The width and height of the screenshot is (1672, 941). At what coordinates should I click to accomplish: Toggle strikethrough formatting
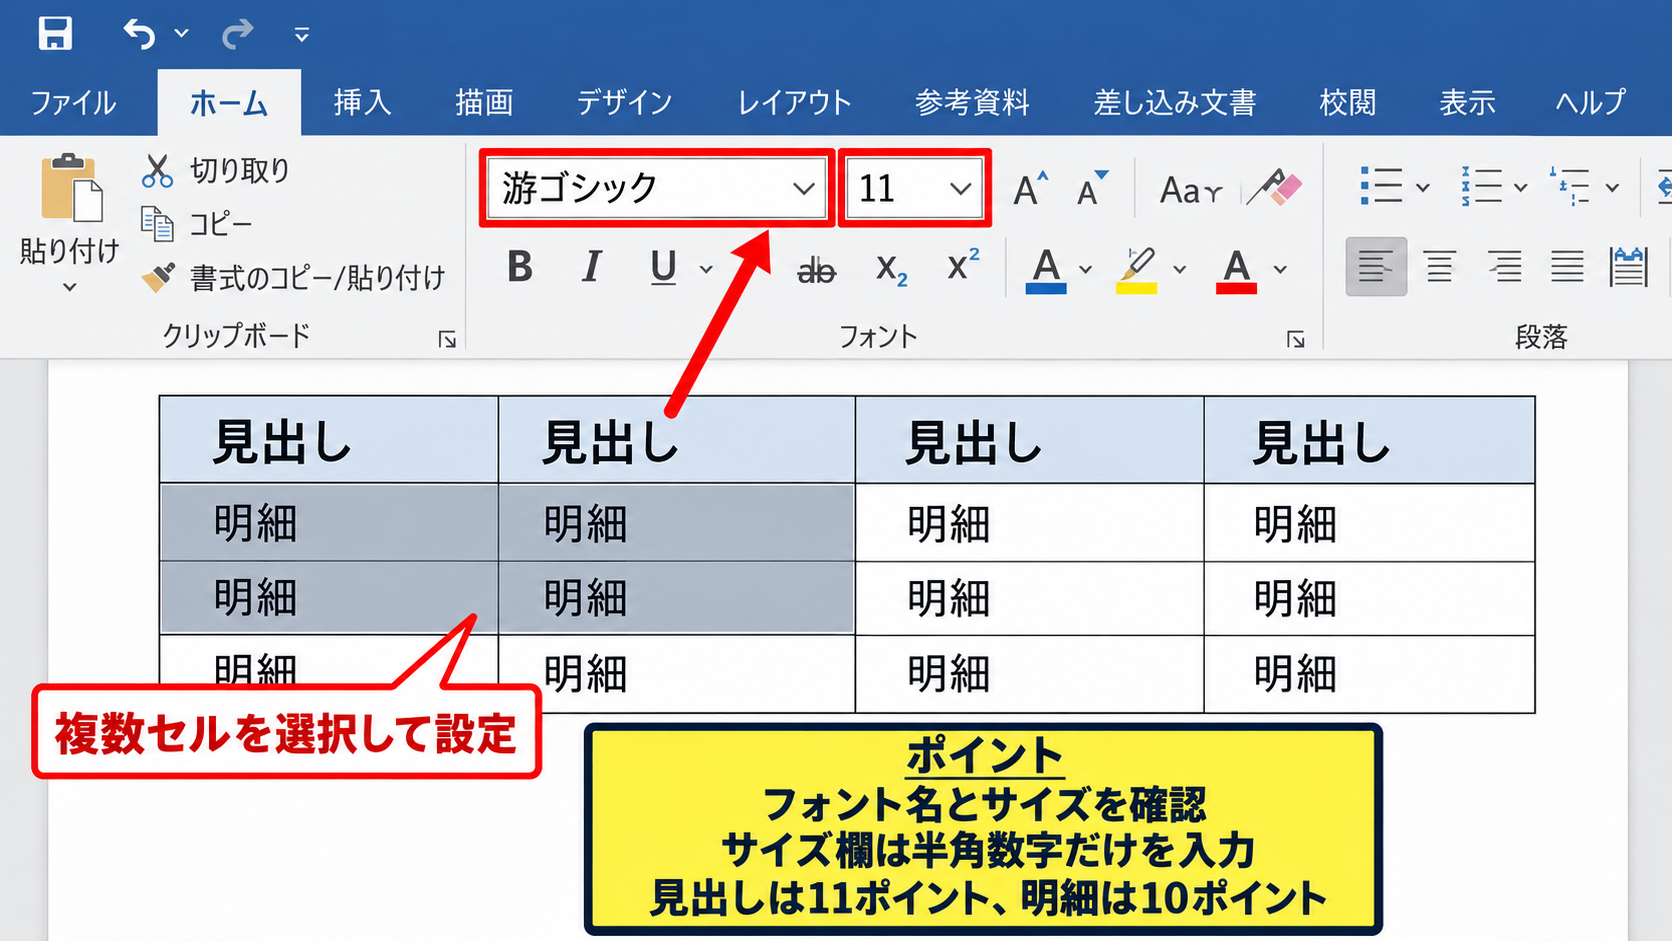coord(816,269)
